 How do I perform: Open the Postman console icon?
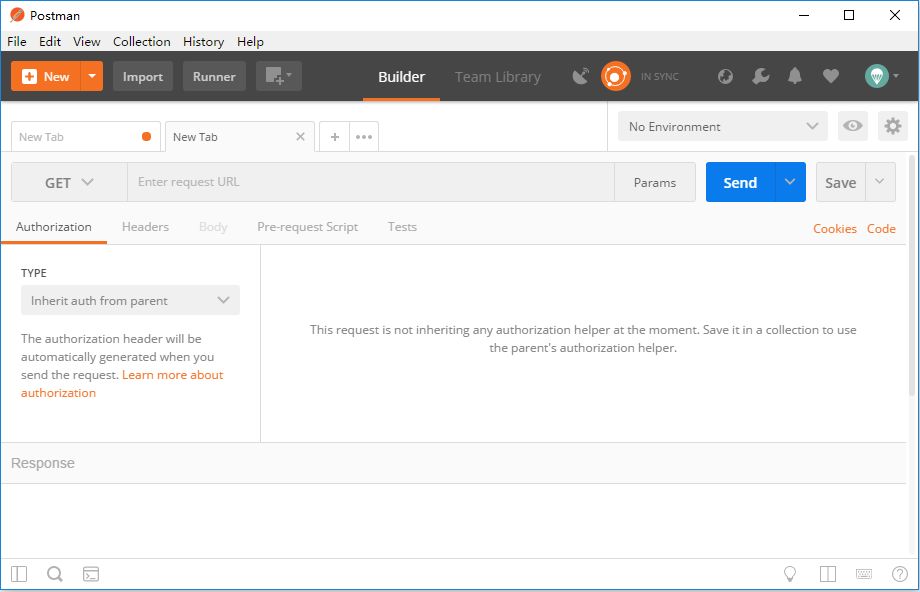click(x=91, y=574)
